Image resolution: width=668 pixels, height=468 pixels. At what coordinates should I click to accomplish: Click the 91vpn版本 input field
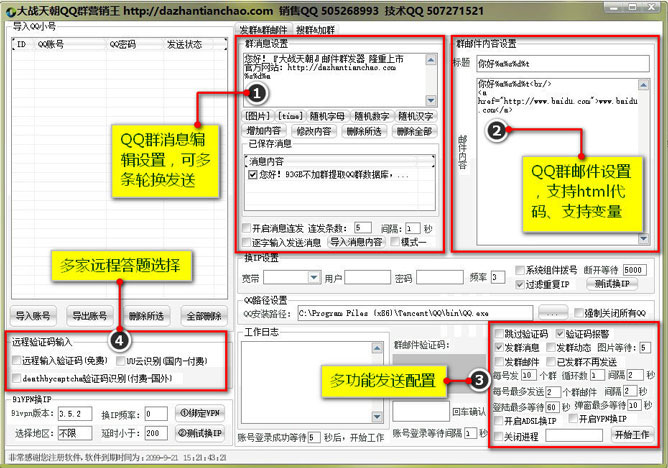pos(75,413)
